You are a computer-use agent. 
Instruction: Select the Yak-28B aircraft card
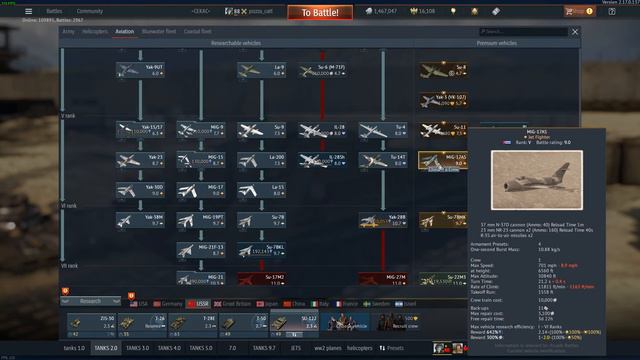[x=383, y=220]
